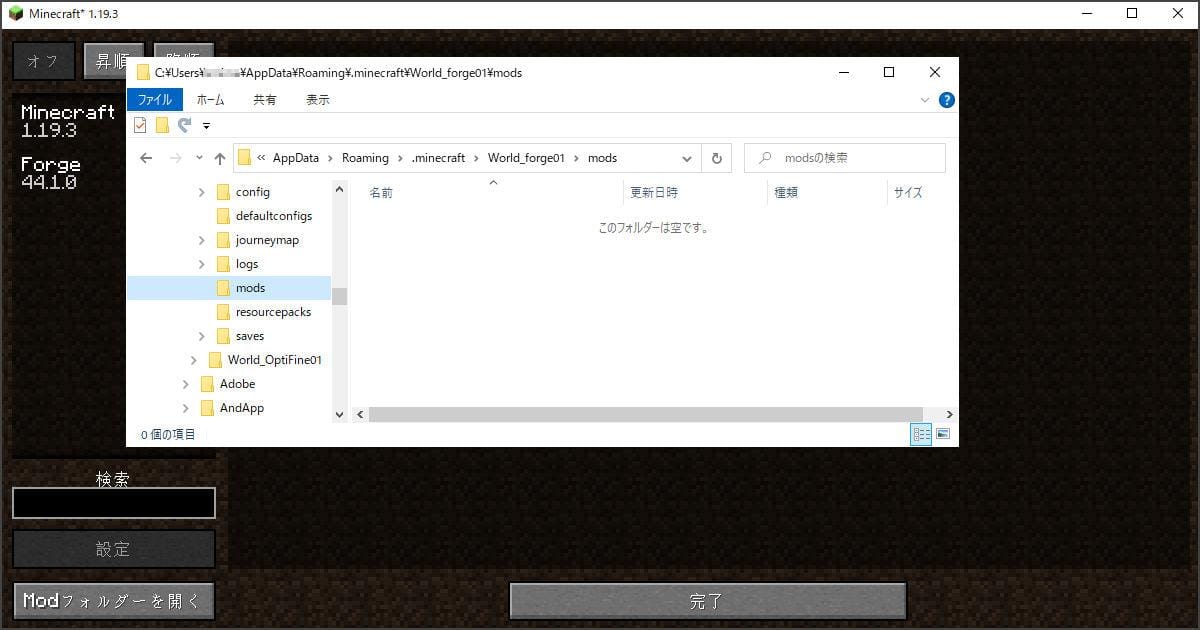Select config folder in navigation tree

[x=252, y=192]
